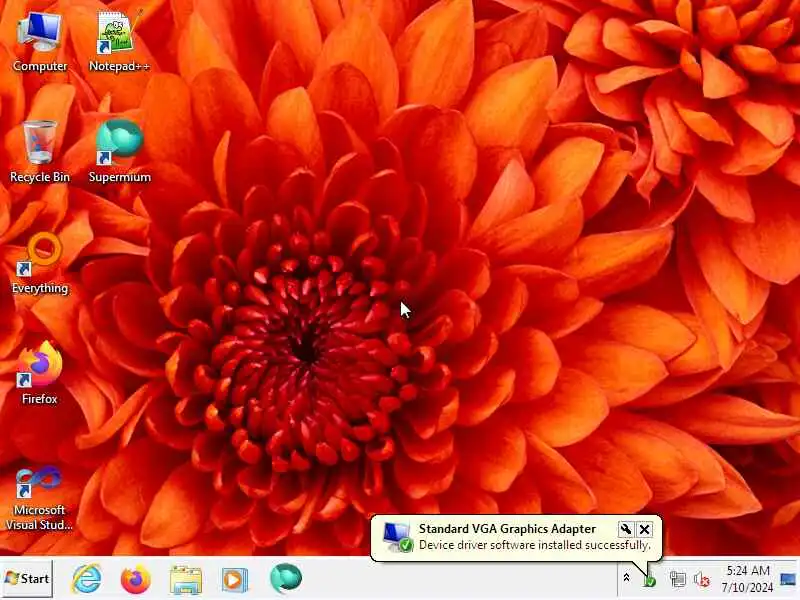This screenshot has width=800, height=600.
Task: Open the Start menu
Action: [x=27, y=579]
